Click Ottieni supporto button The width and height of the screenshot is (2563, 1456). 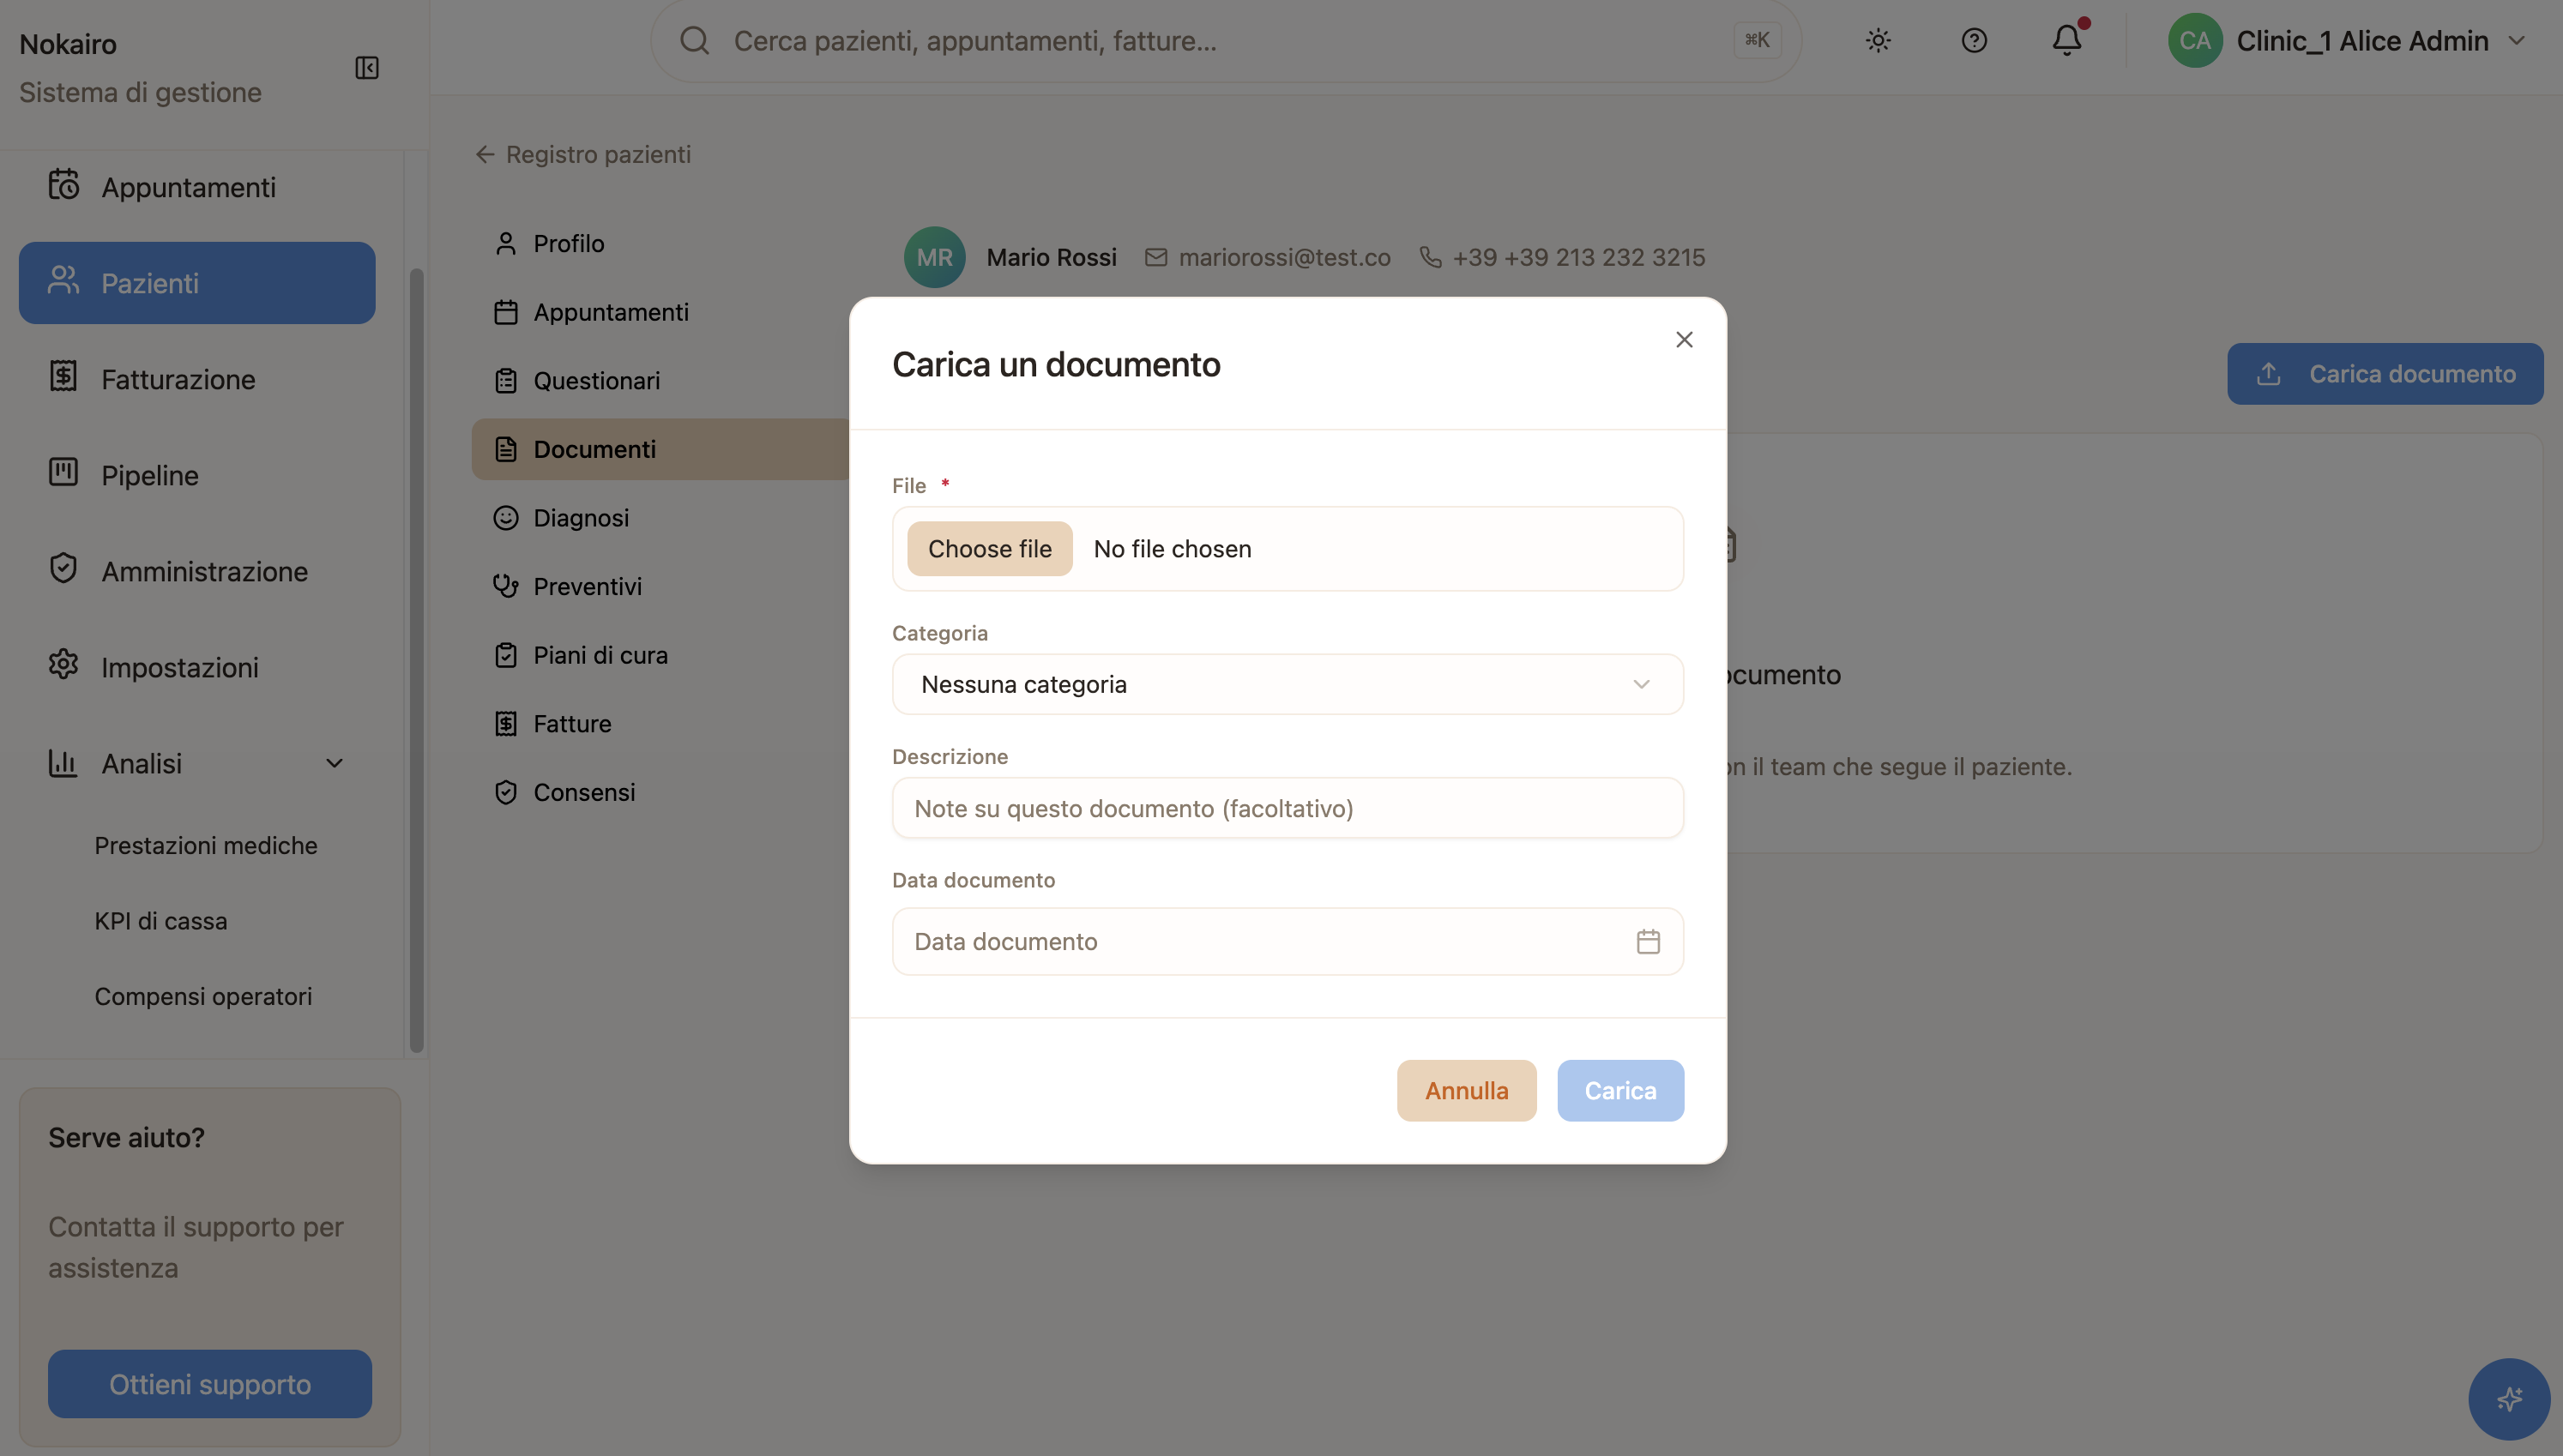pos(210,1384)
